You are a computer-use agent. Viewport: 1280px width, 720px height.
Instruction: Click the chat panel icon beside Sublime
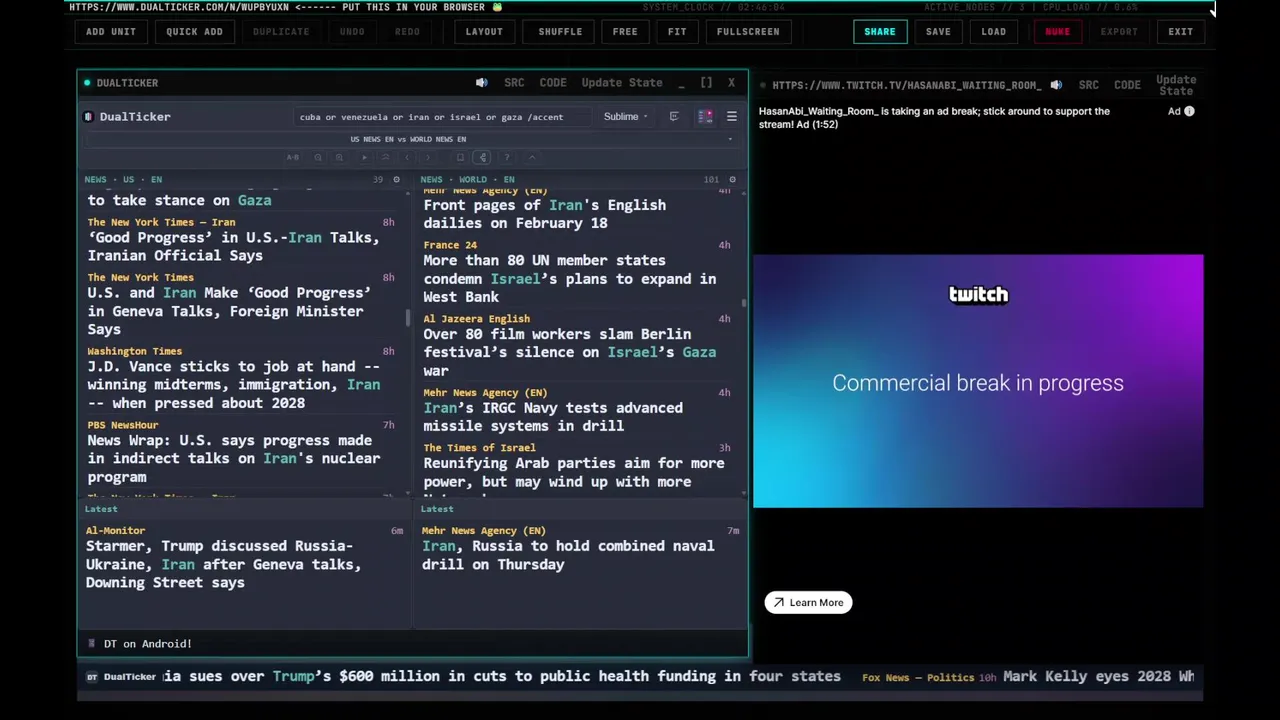tap(674, 117)
